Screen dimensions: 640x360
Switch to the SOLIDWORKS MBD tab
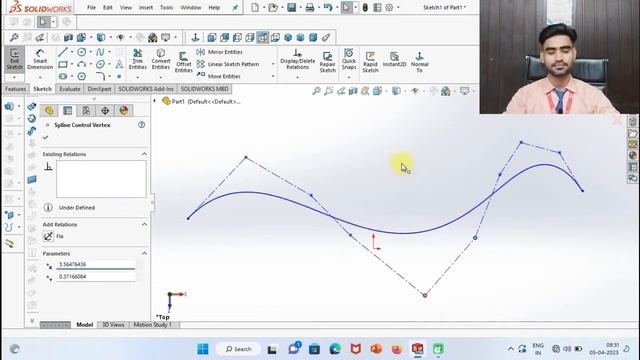(x=204, y=89)
